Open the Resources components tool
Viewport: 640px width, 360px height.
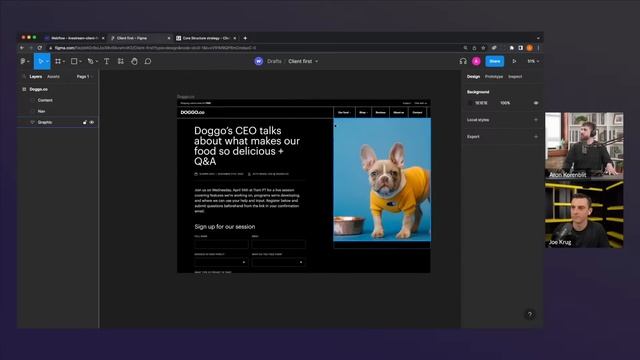120,61
